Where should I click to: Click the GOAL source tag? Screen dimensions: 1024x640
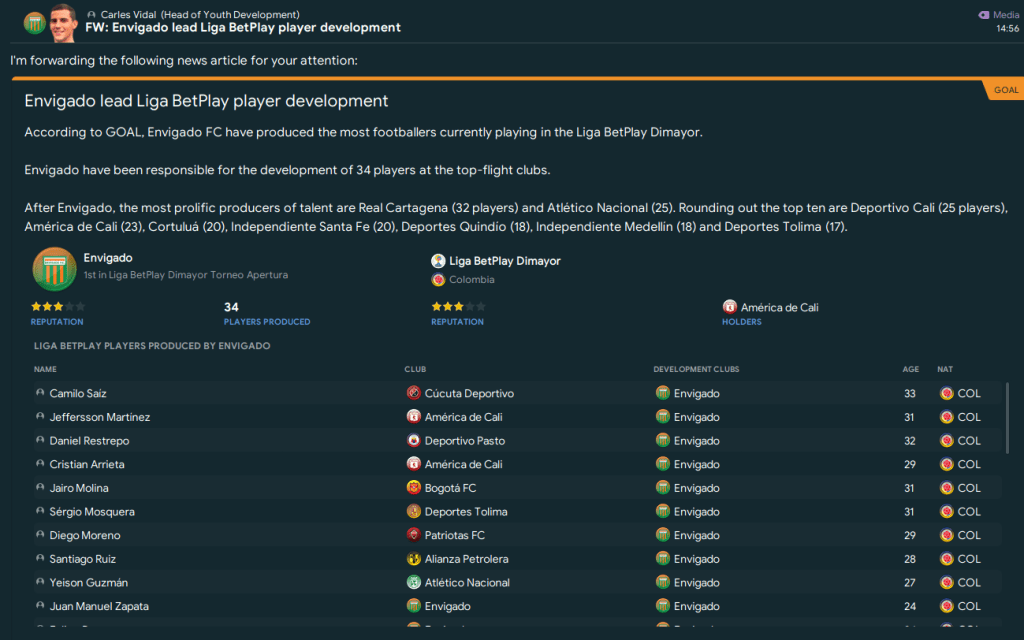pyautogui.click(x=1005, y=90)
